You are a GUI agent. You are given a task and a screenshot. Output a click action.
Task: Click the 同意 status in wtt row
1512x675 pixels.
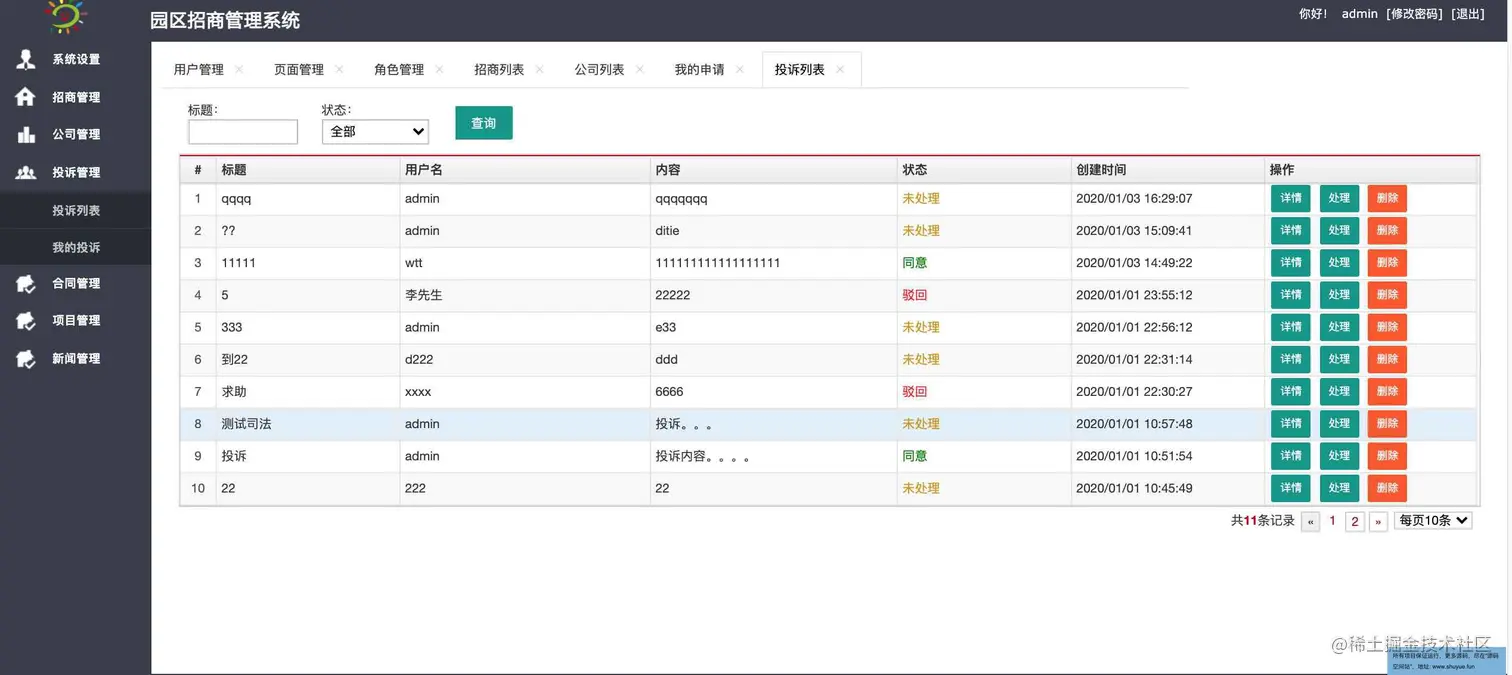point(915,263)
